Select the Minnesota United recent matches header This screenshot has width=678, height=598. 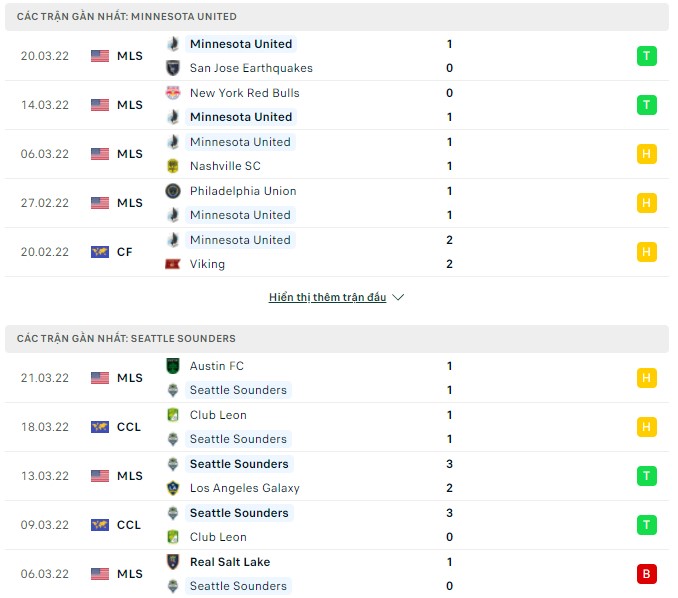pyautogui.click(x=127, y=17)
